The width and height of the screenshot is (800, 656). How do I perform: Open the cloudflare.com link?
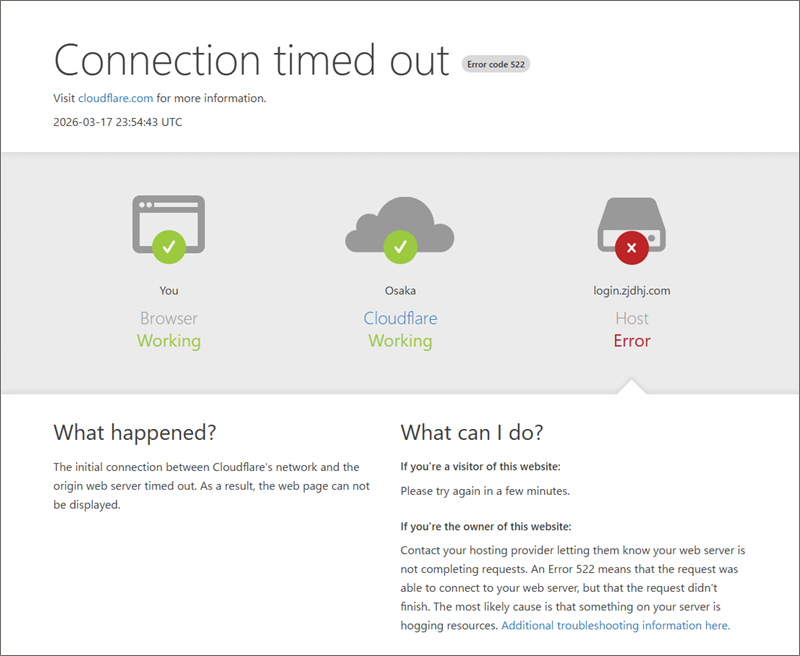(115, 98)
